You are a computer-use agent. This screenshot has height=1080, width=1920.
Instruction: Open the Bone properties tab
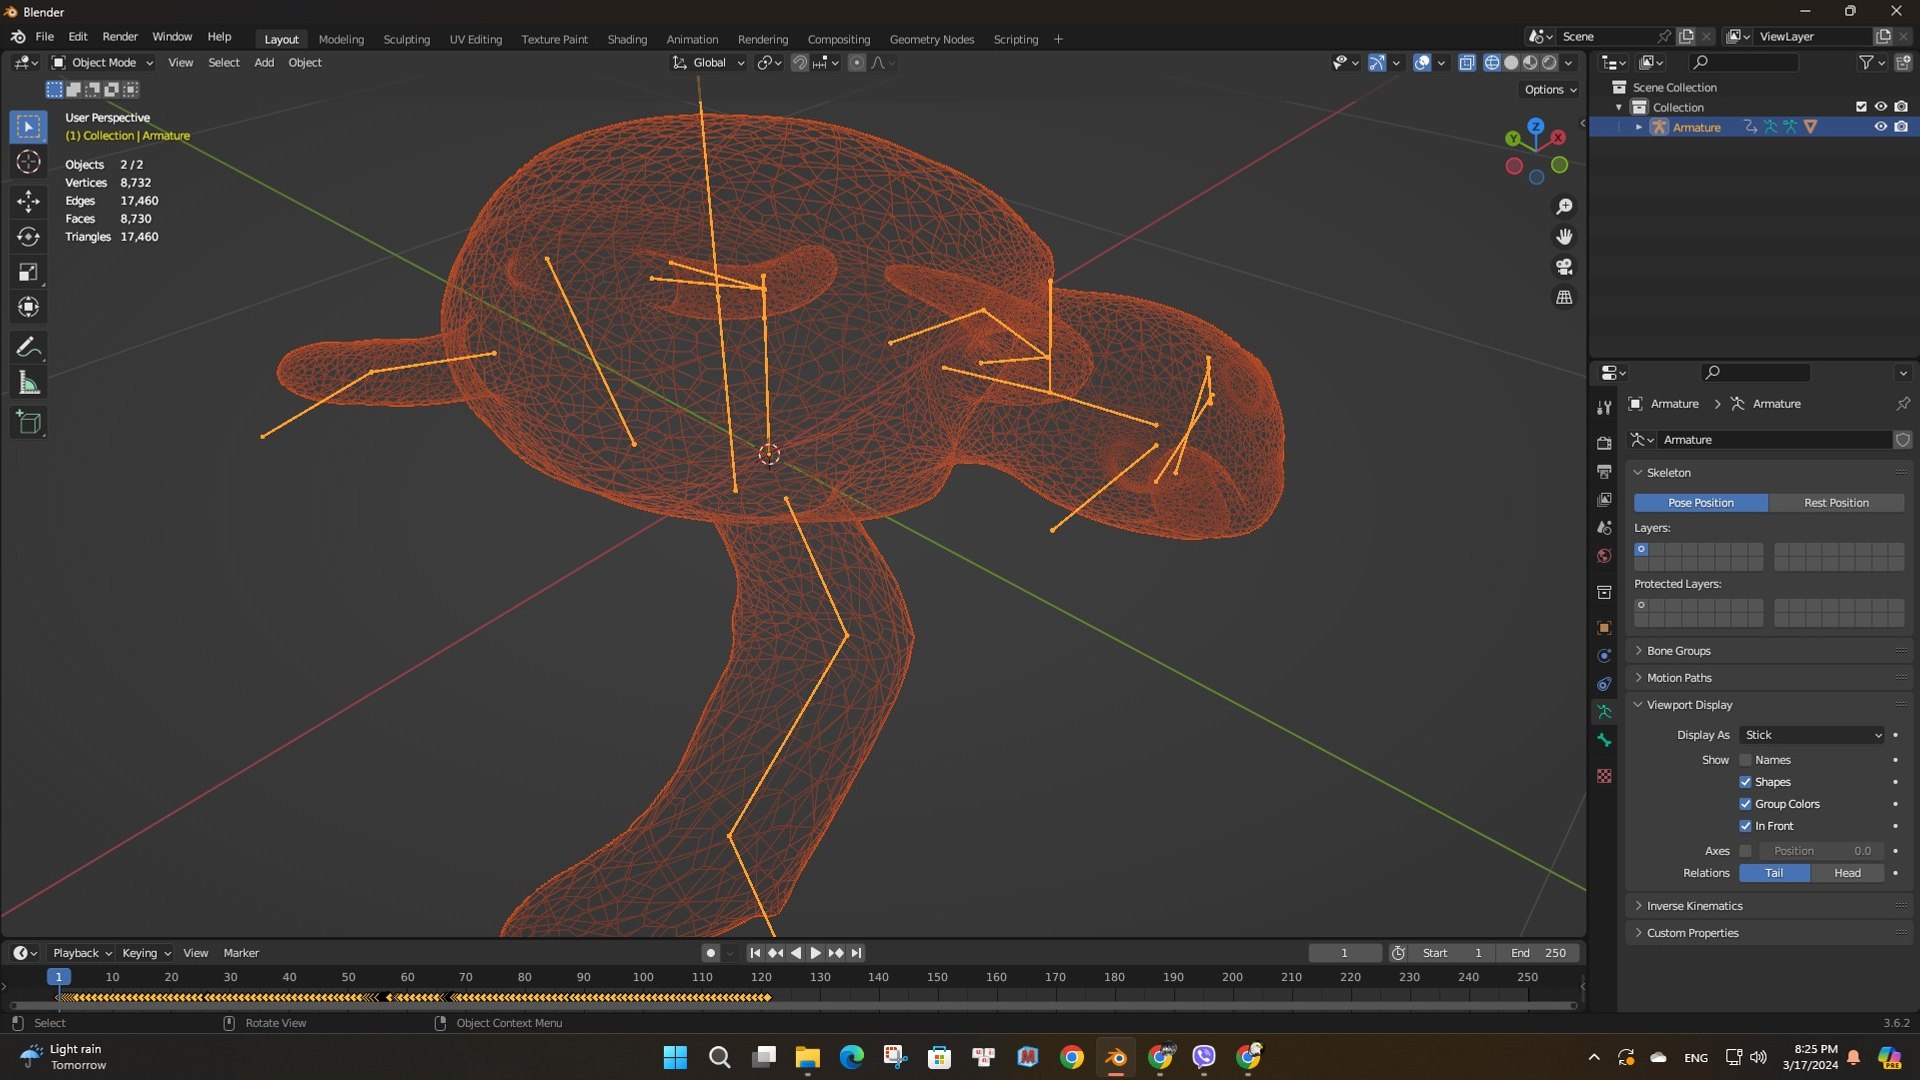1604,741
